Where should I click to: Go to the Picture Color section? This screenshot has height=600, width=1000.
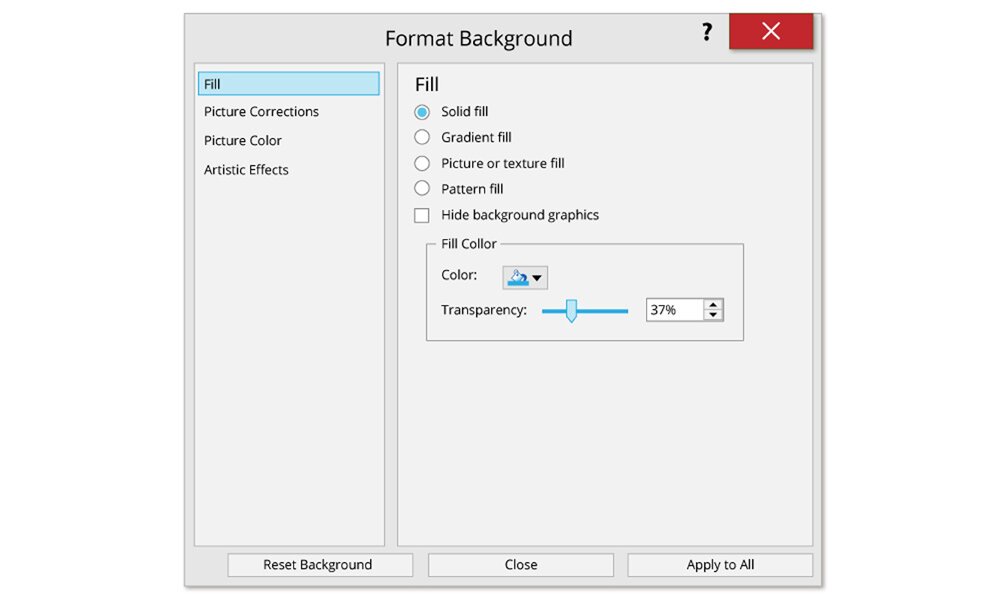[x=243, y=141]
